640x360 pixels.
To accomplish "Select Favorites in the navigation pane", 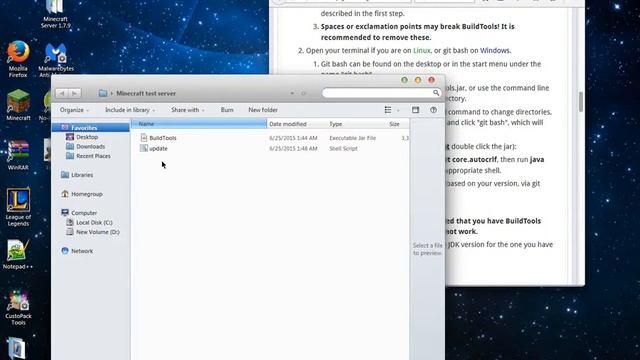I will coord(91,128).
